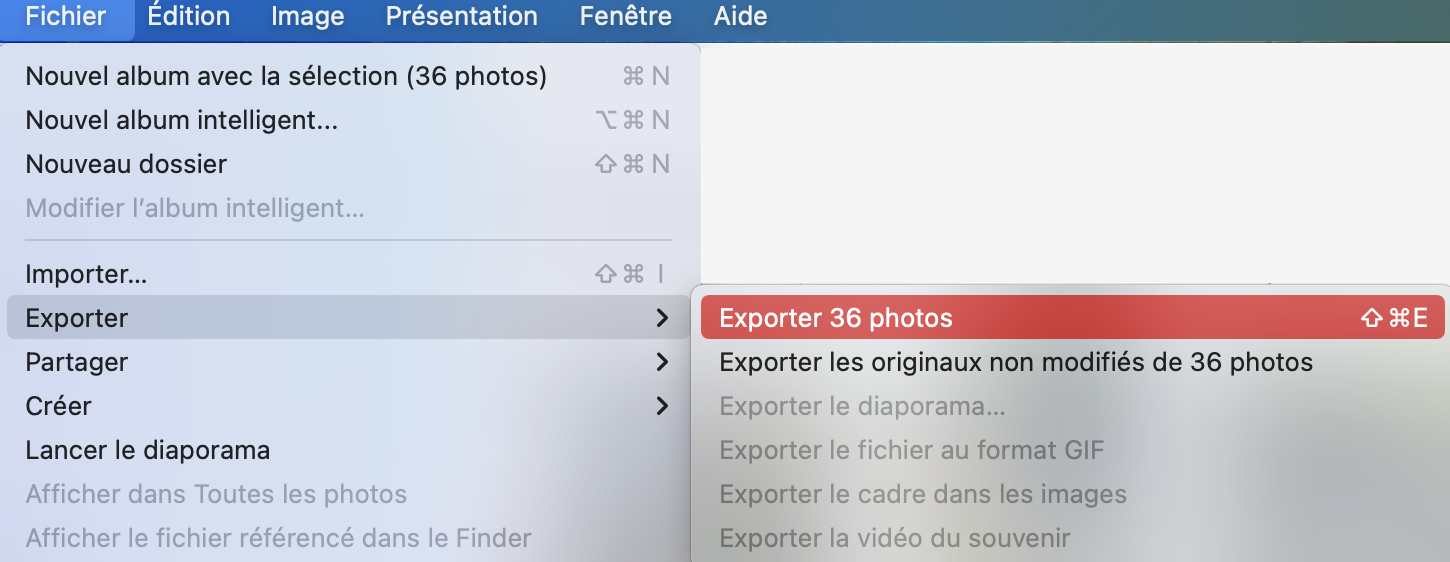Choose Exporter 36 photos
Screen dimensions: 1450x562
tap(836, 318)
